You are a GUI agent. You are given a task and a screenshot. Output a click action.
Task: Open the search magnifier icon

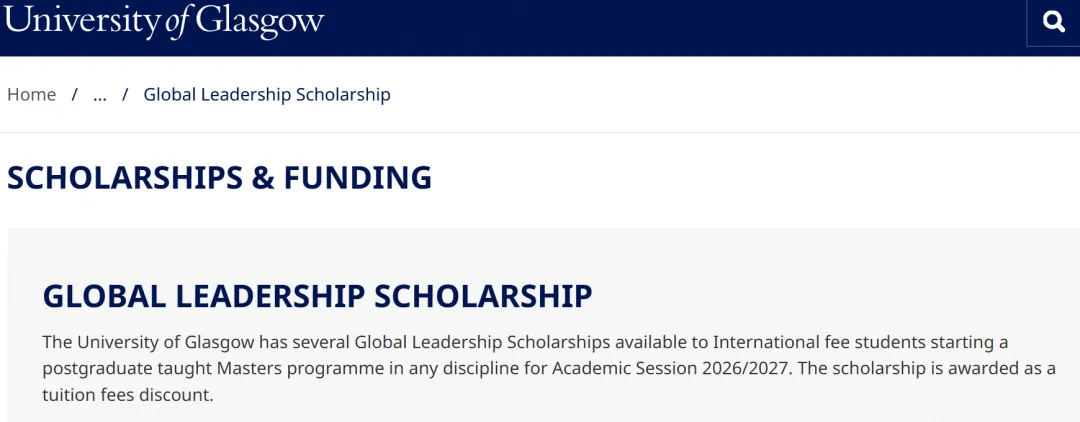click(1053, 22)
